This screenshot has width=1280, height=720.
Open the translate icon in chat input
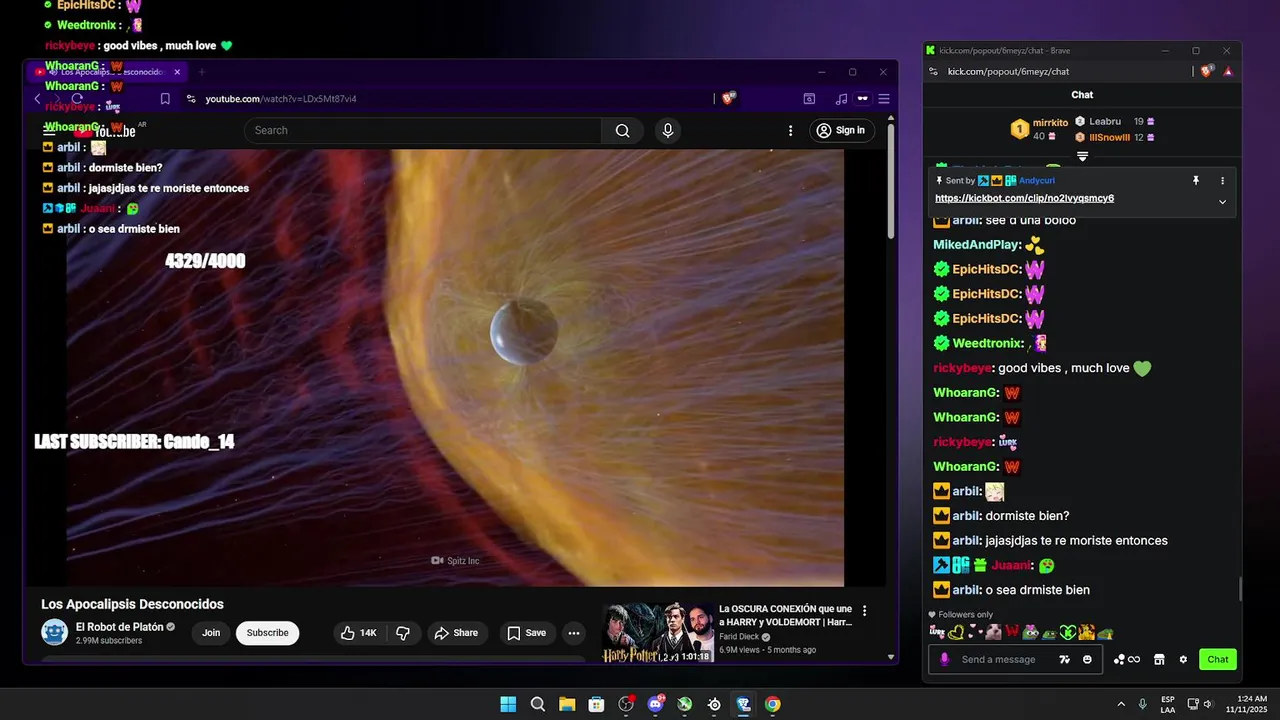click(x=1065, y=659)
